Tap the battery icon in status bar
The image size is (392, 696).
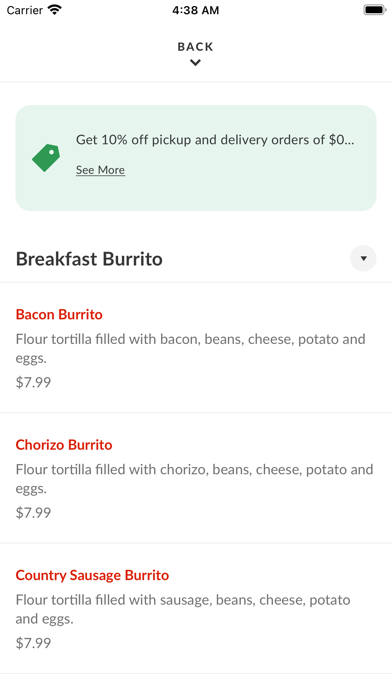pos(375,10)
